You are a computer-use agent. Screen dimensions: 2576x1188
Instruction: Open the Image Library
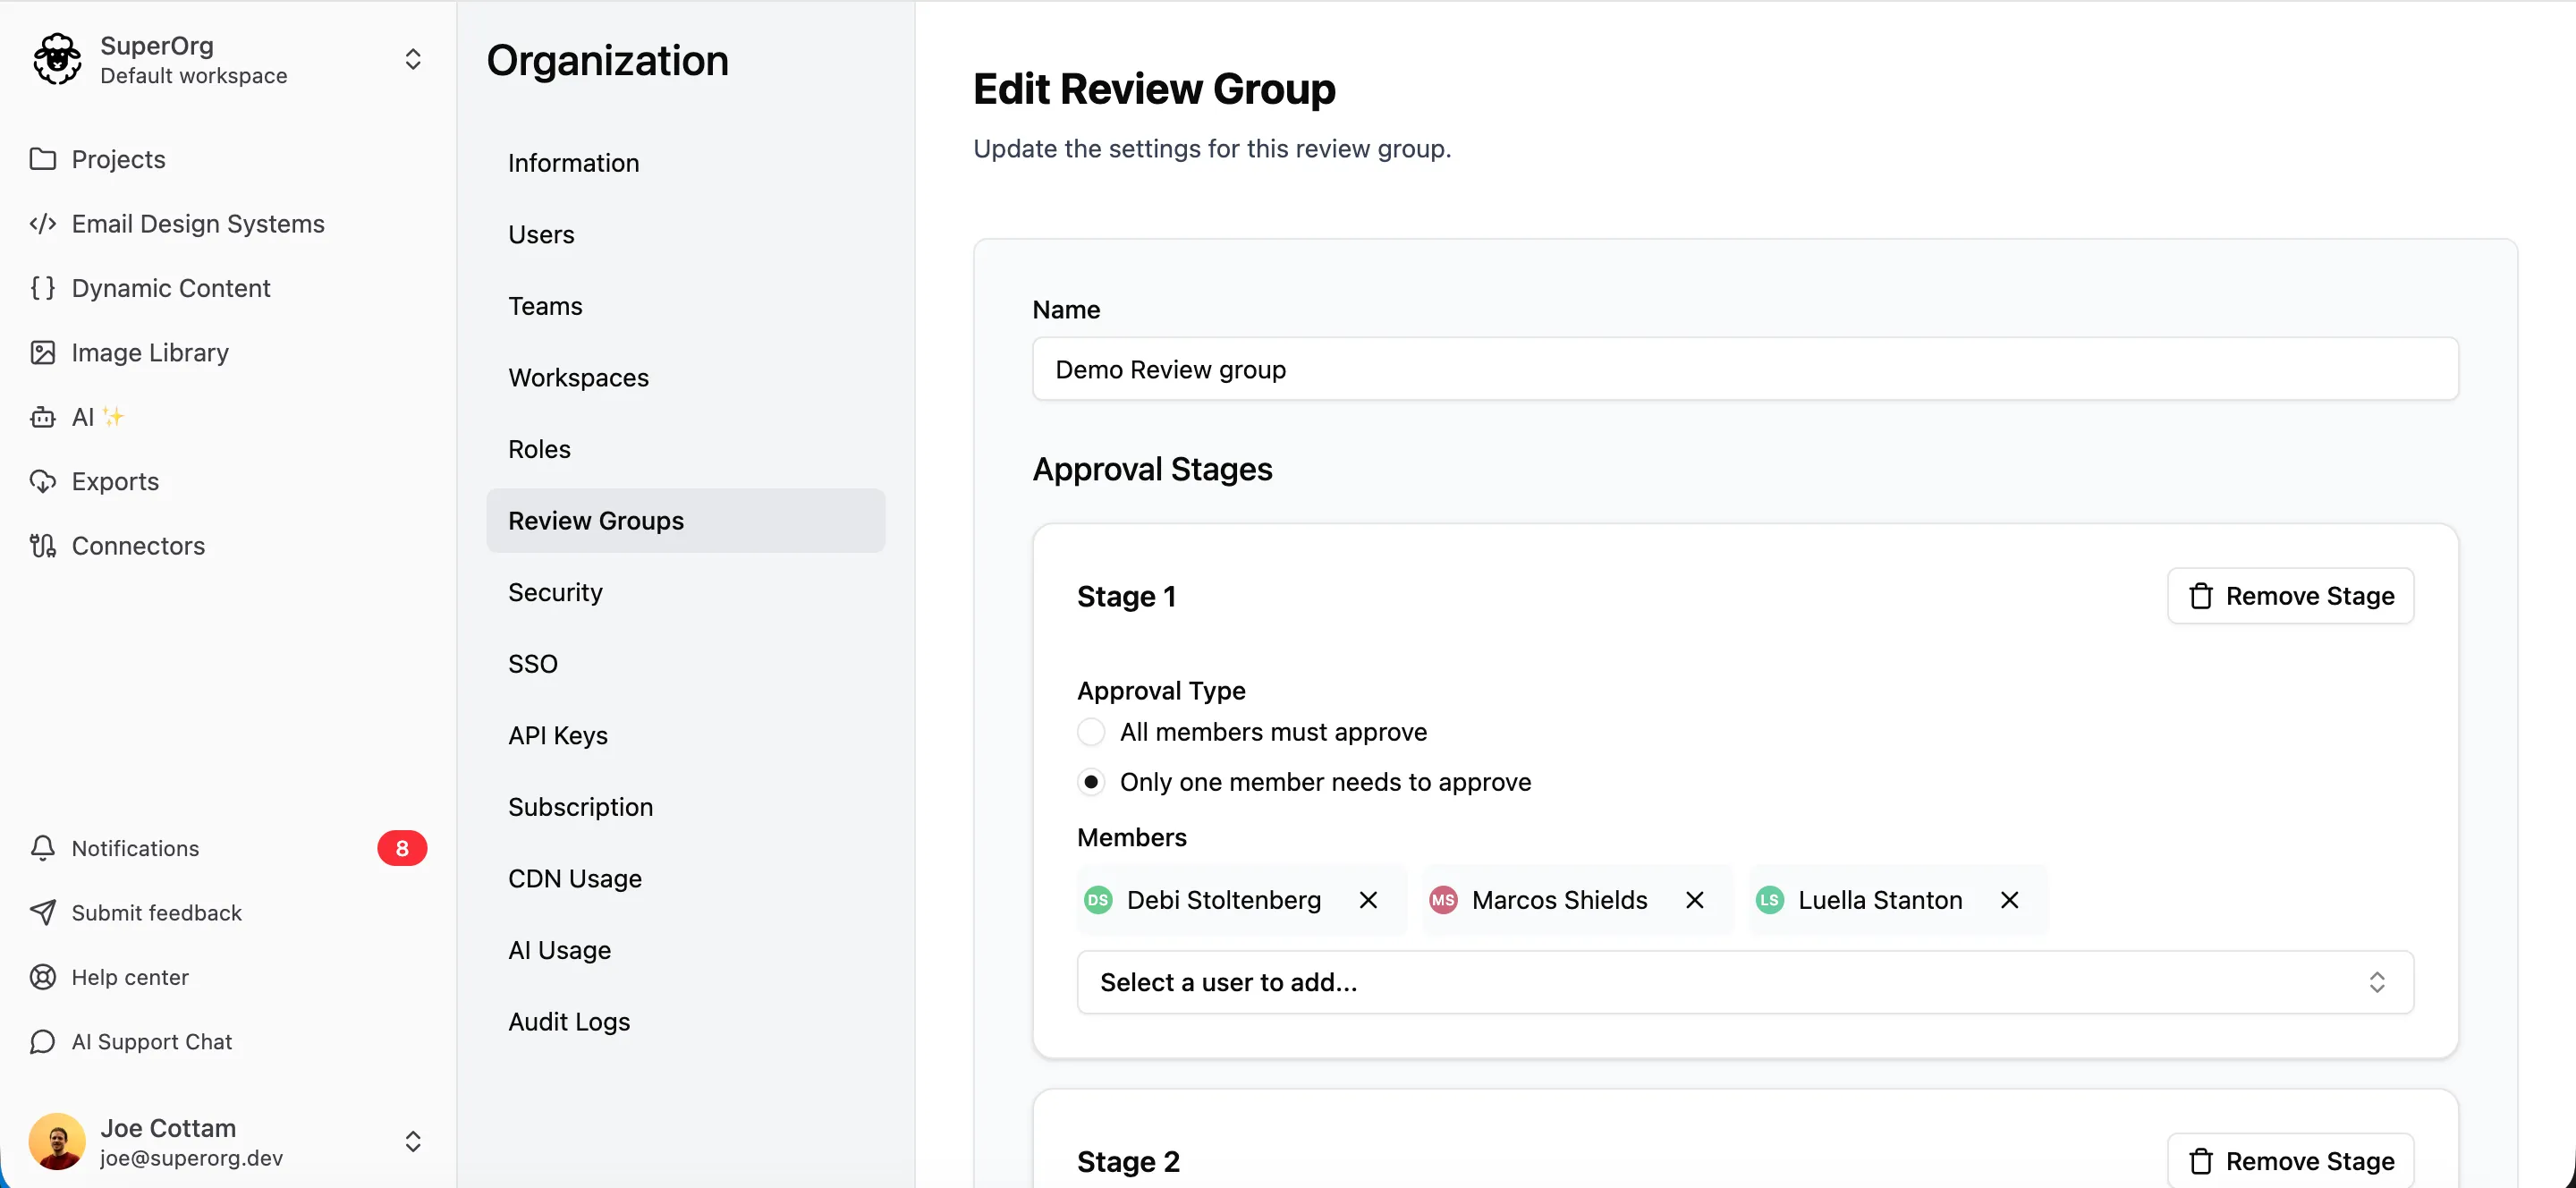point(150,352)
